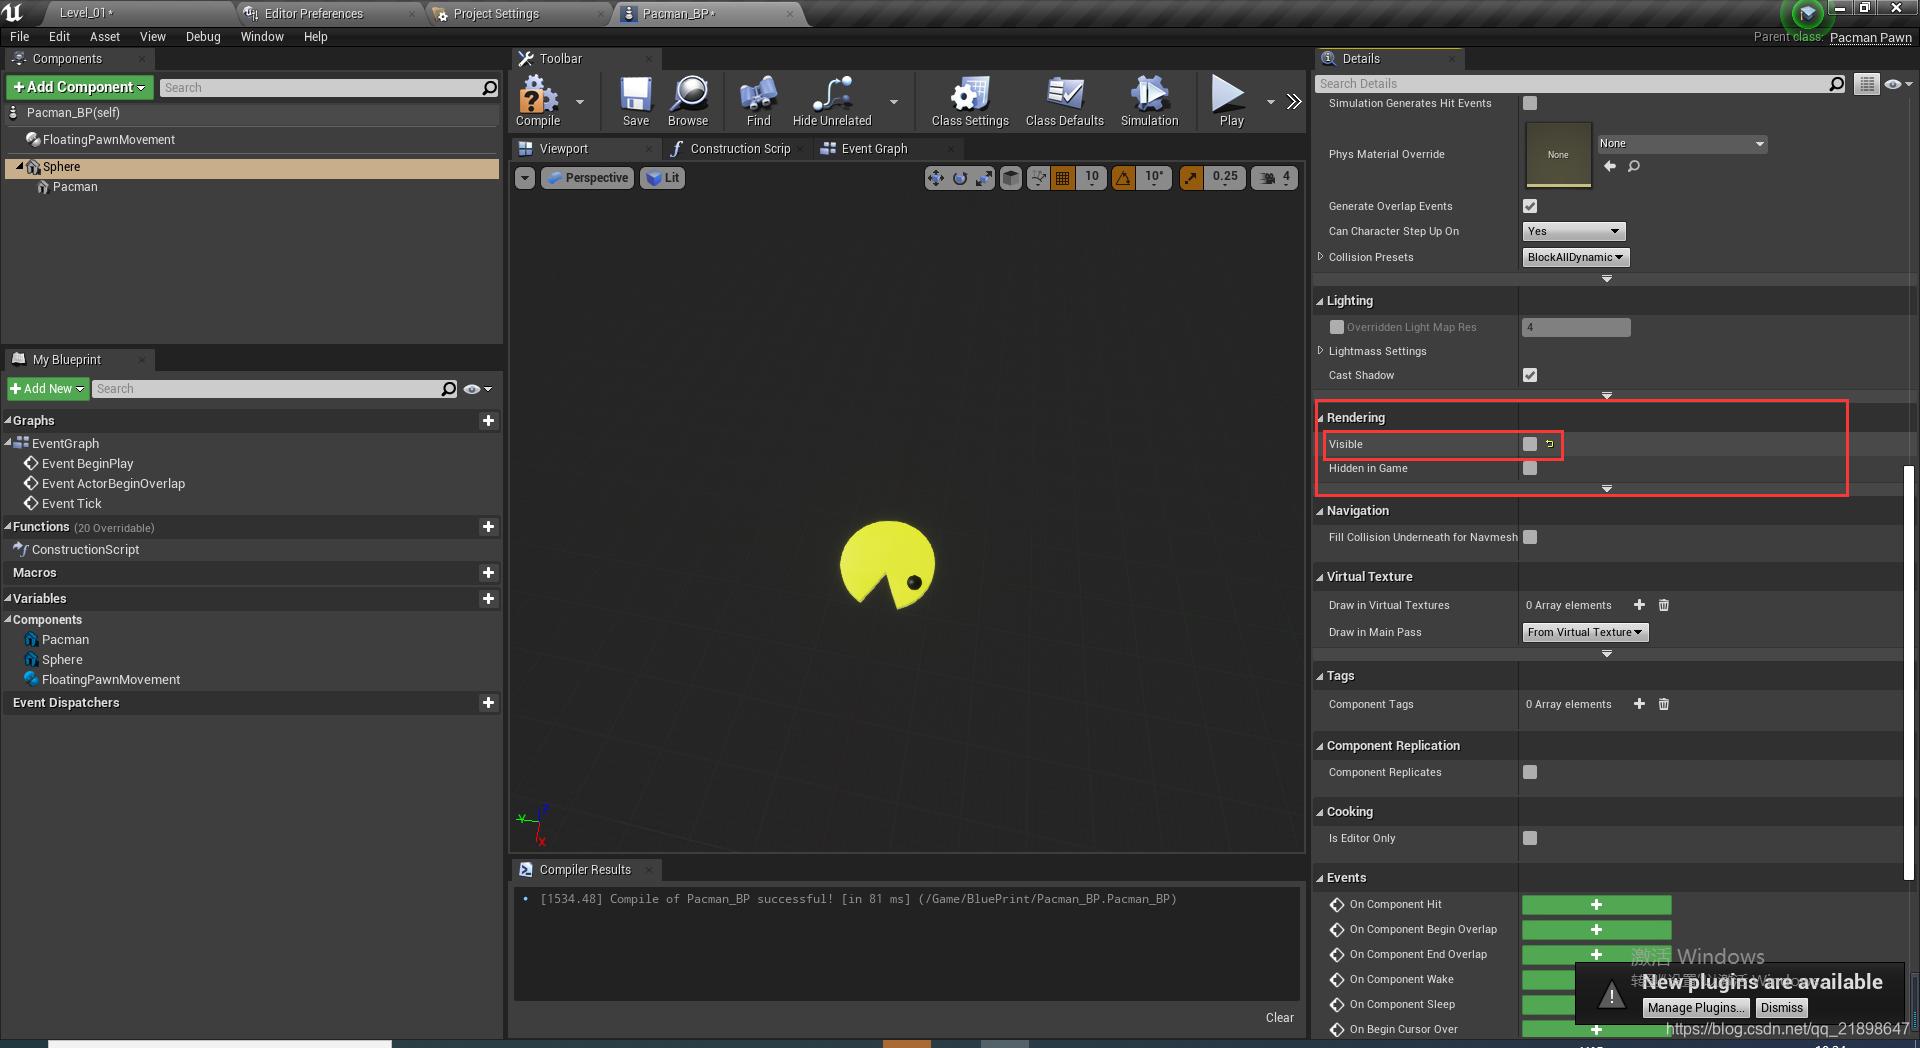
Task: Add a new Event Dispatcher with plus icon
Action: (488, 703)
